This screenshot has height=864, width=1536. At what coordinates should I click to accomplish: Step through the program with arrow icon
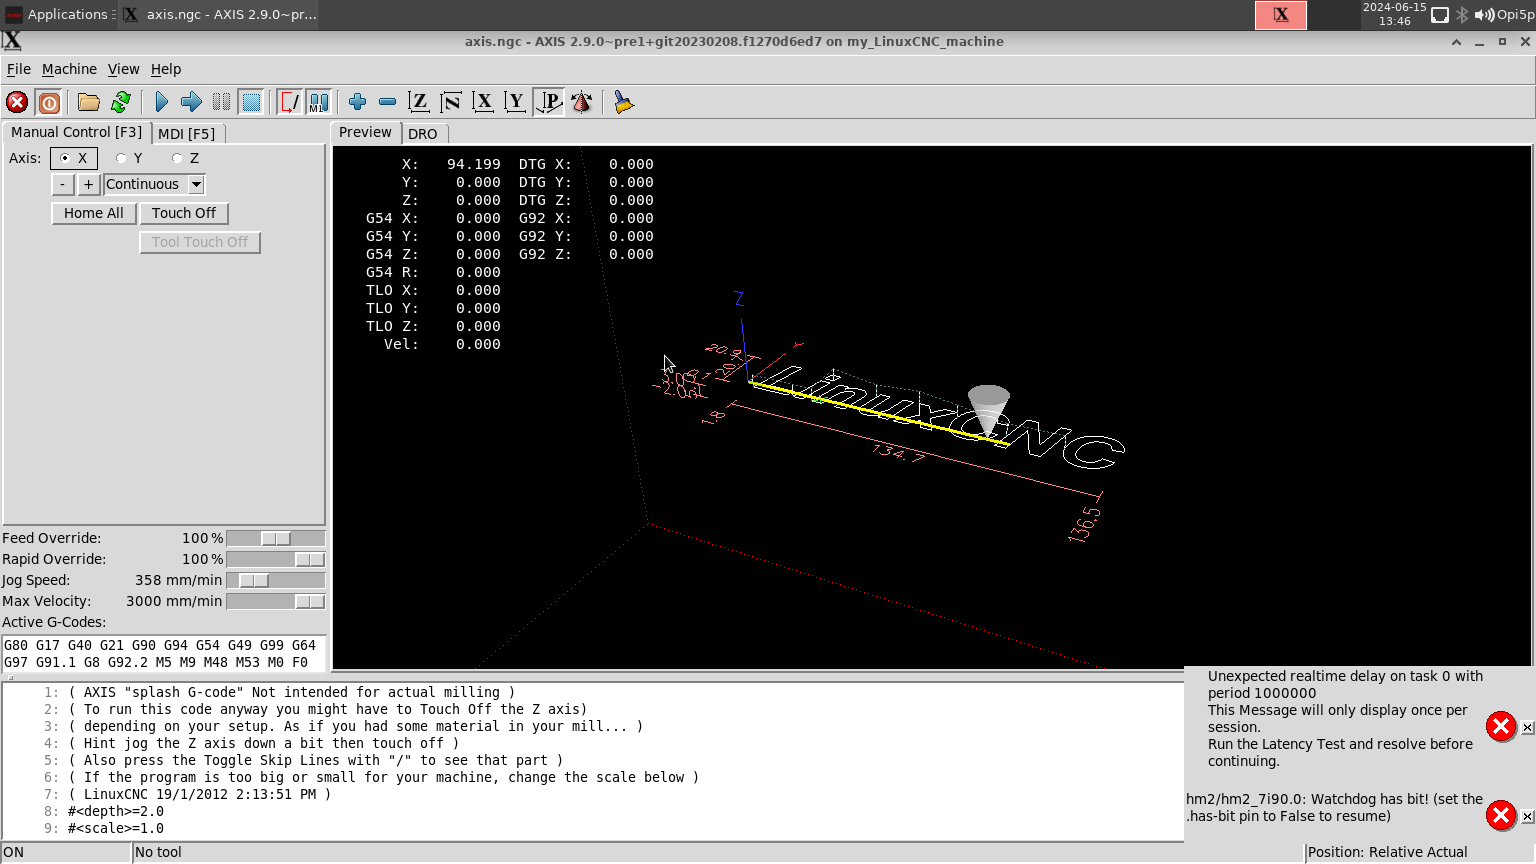pyautogui.click(x=191, y=102)
